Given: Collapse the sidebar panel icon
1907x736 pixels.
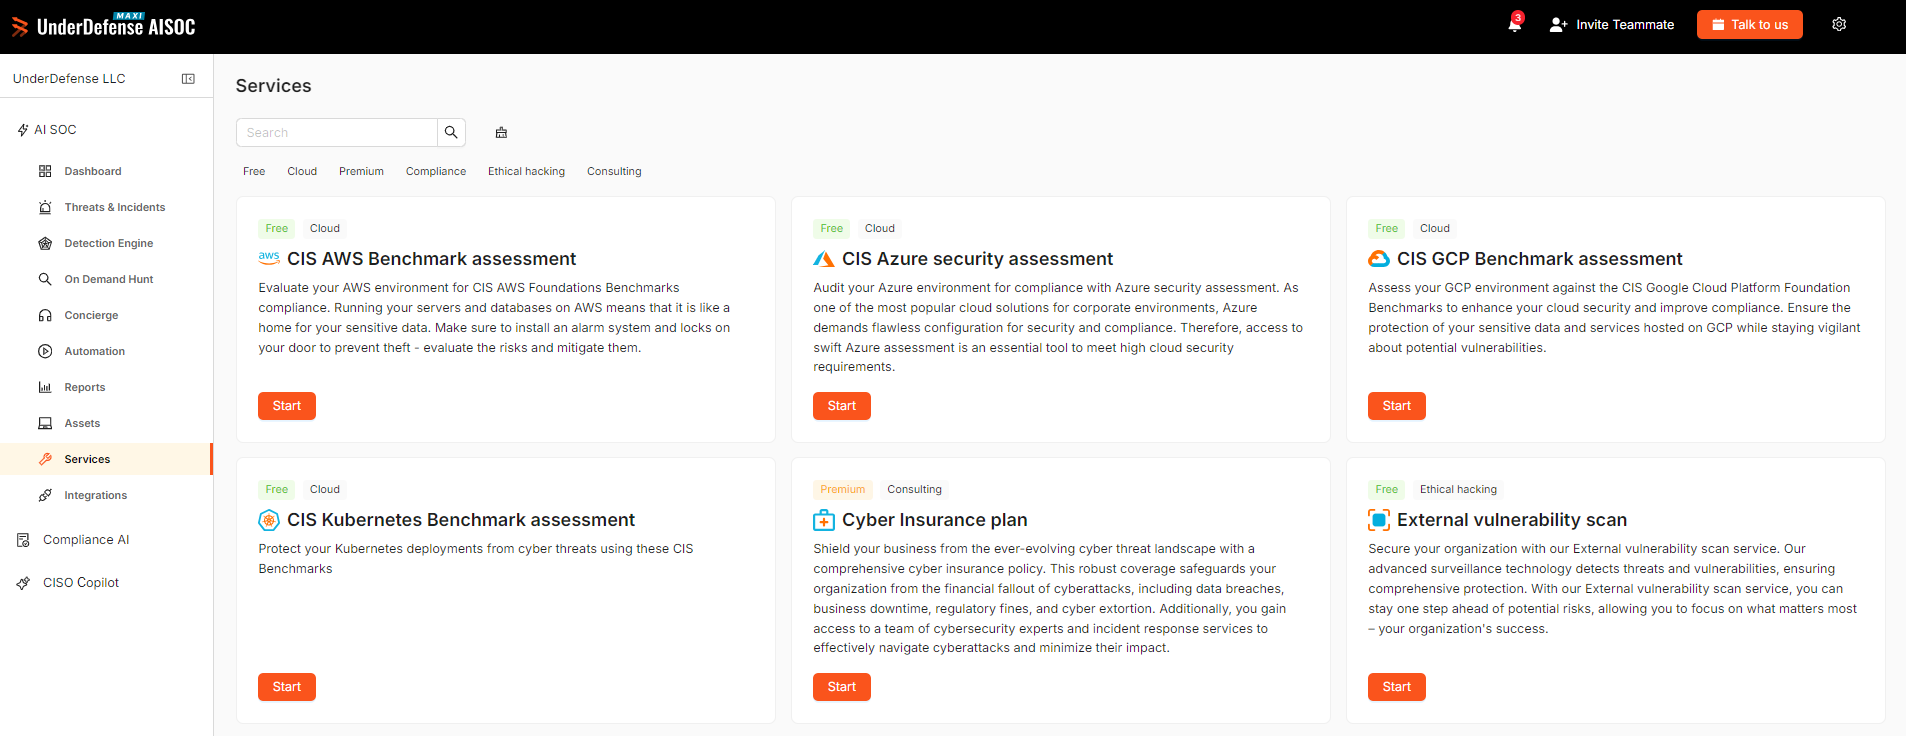Looking at the screenshot, I should tap(188, 79).
